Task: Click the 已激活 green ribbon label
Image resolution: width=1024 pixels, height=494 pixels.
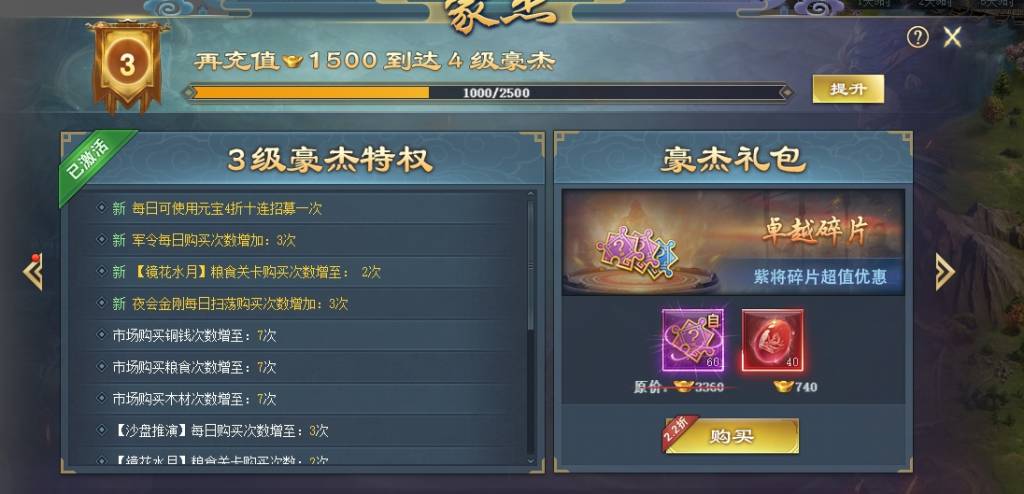Action: pyautogui.click(x=93, y=163)
